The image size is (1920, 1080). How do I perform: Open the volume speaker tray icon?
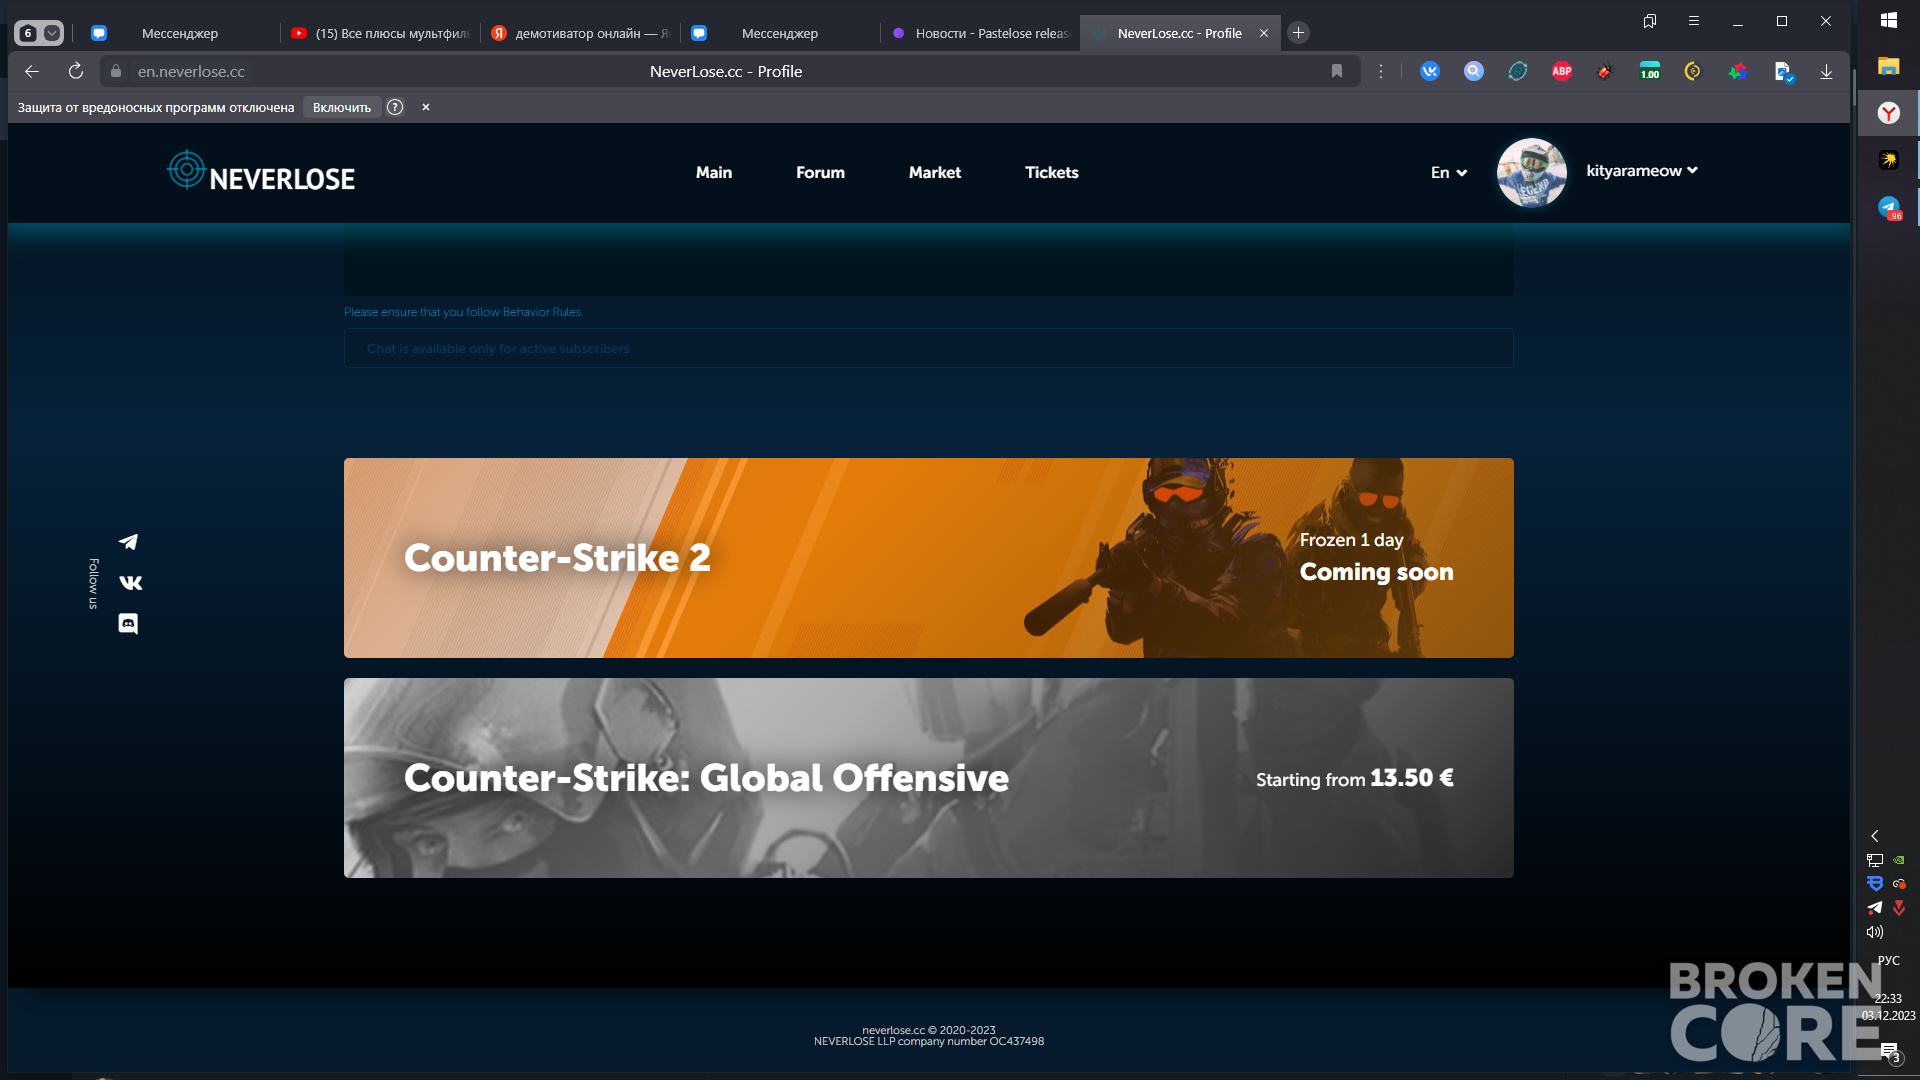coord(1875,932)
